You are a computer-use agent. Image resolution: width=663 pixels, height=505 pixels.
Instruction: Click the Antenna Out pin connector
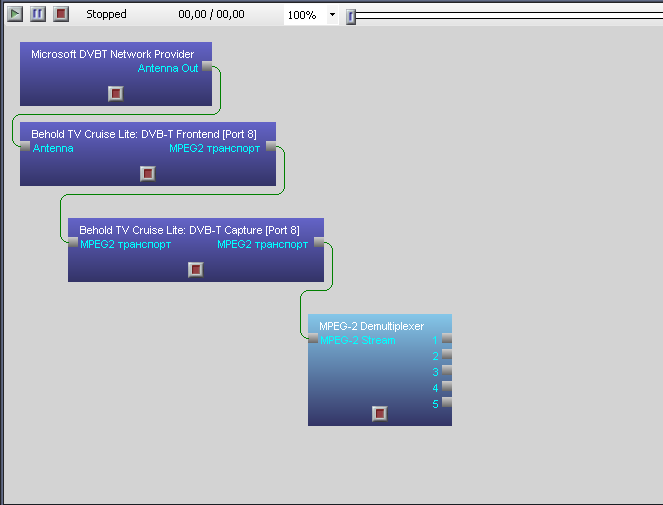[x=207, y=67]
